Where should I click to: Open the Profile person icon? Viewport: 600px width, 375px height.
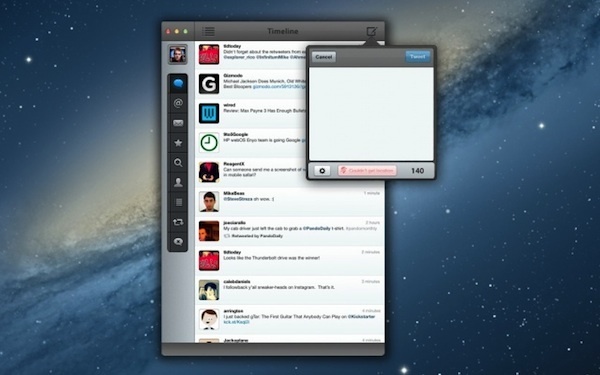tap(178, 183)
